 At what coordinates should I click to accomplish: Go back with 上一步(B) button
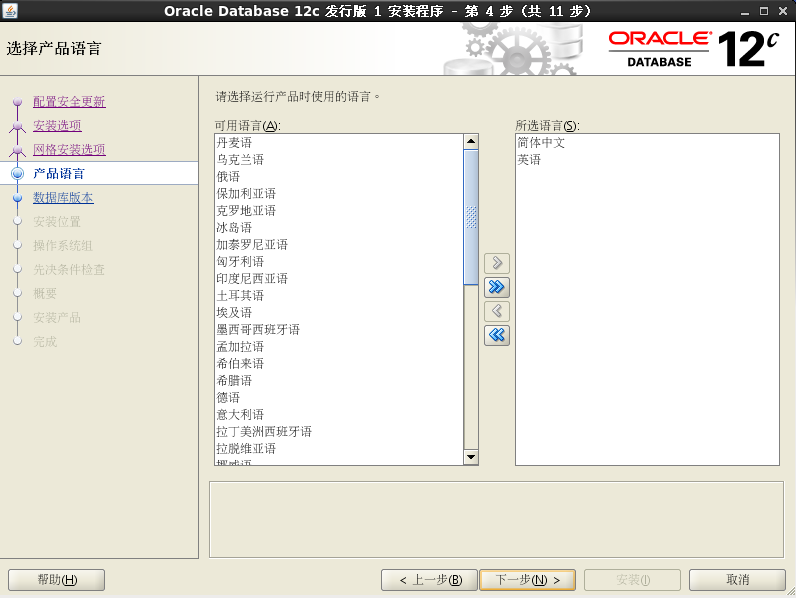pos(429,580)
